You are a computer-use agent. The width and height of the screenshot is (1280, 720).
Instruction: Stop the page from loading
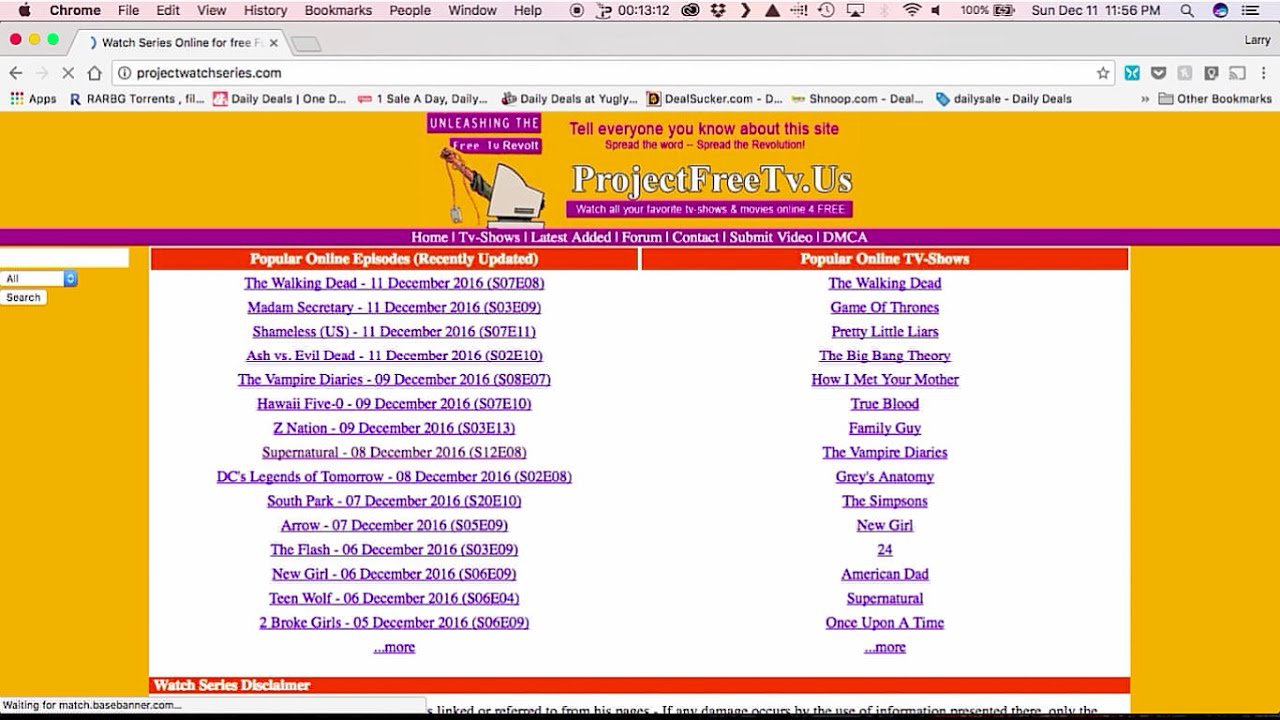tap(68, 73)
